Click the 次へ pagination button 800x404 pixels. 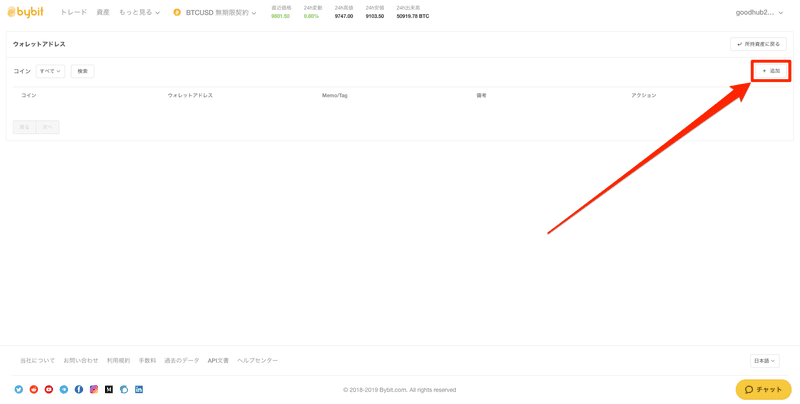click(x=47, y=127)
